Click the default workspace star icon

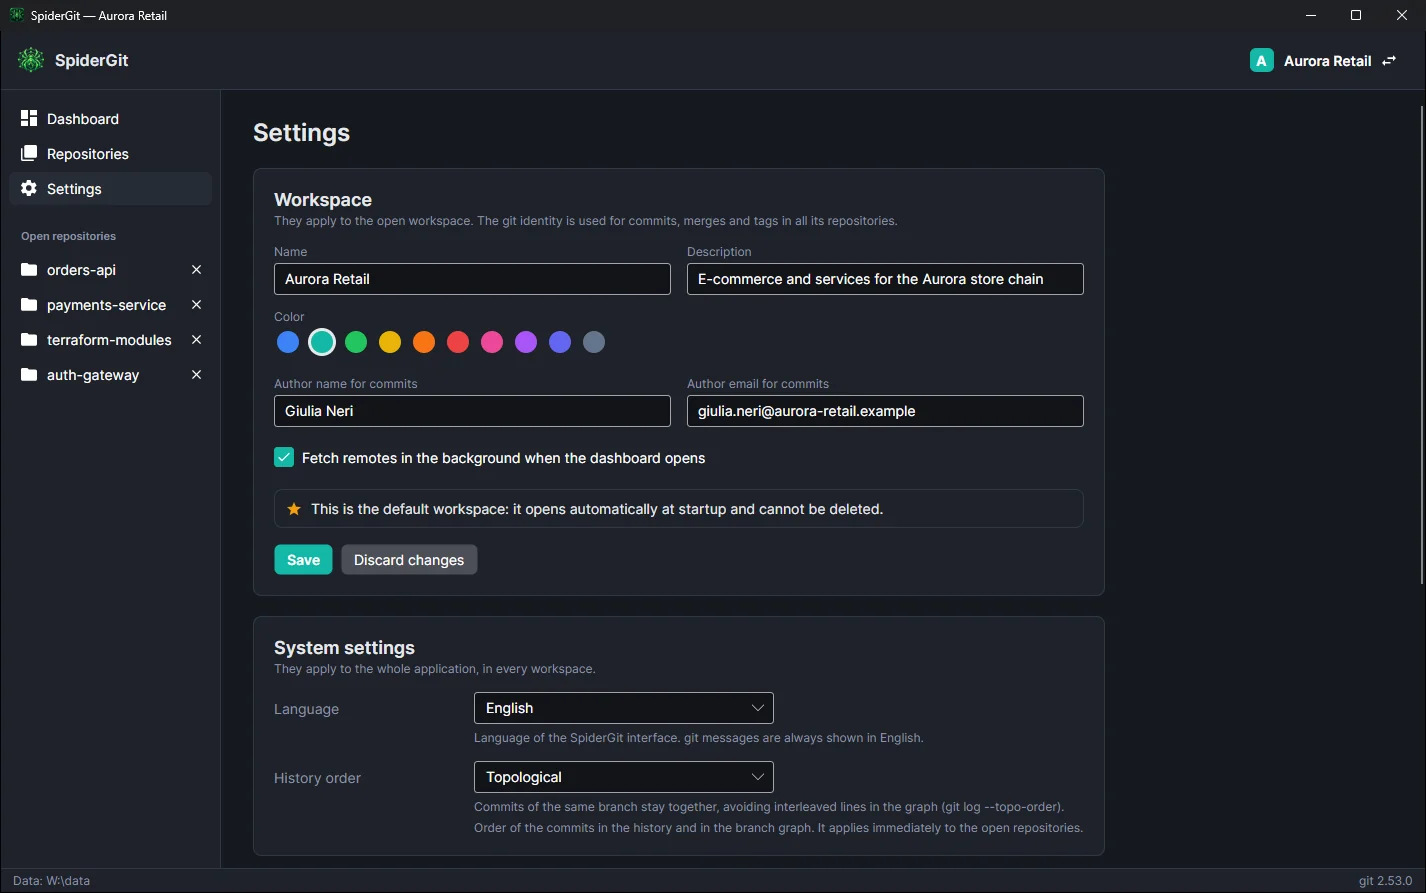(x=294, y=509)
